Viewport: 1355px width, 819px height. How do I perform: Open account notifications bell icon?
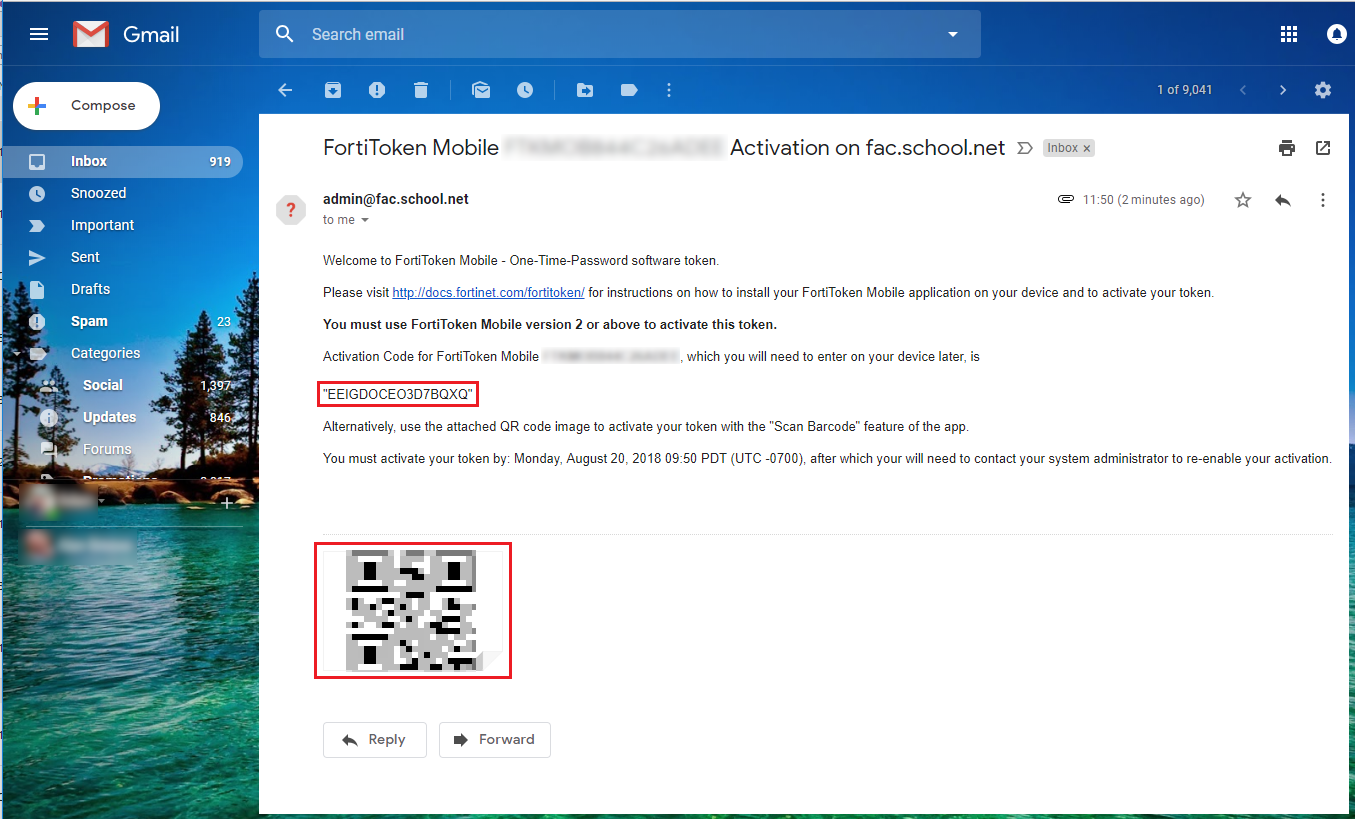pyautogui.click(x=1337, y=34)
